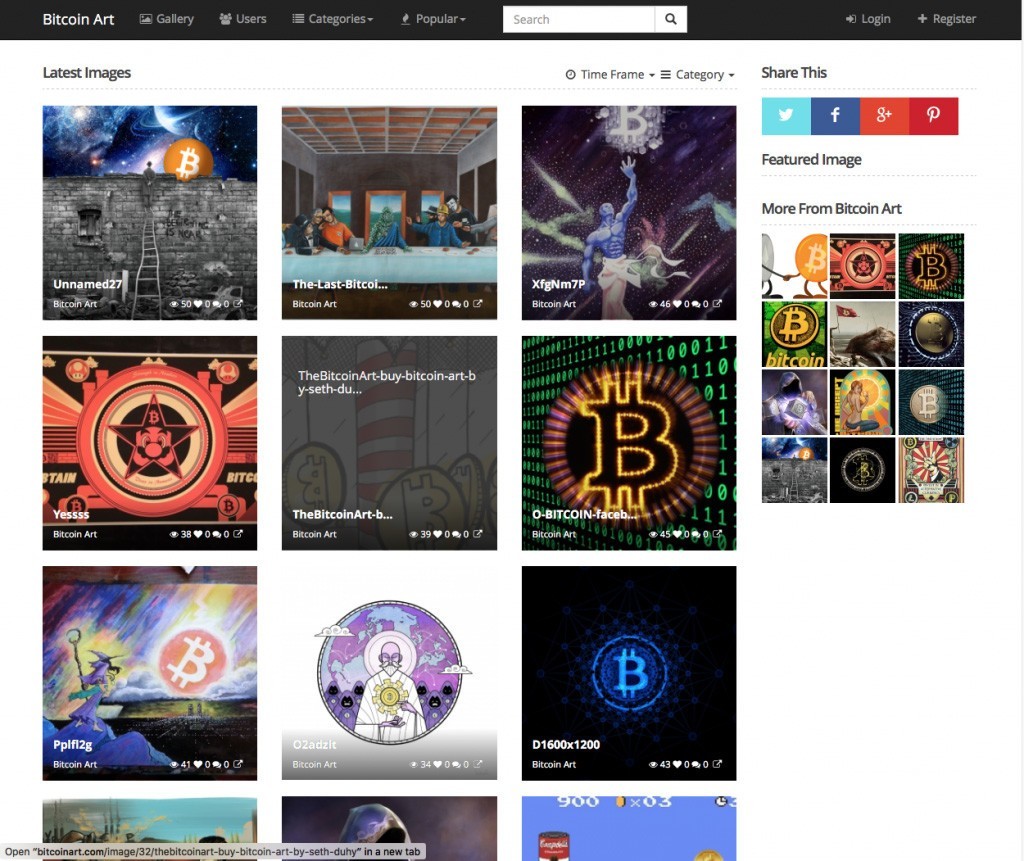Click the Register link

[x=947, y=19]
